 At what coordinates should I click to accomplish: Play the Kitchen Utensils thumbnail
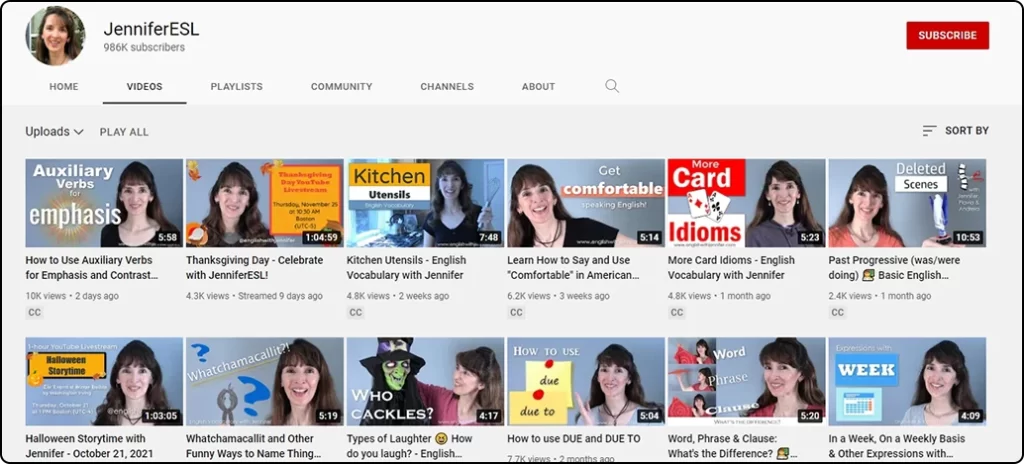[x=426, y=203]
